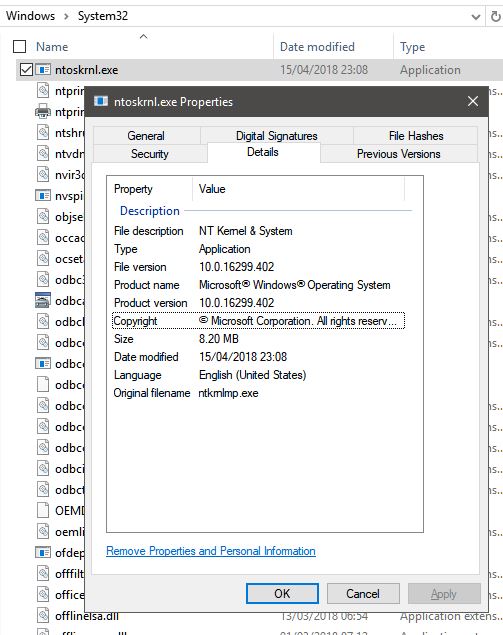Click the oemli file icon

coord(43,531)
